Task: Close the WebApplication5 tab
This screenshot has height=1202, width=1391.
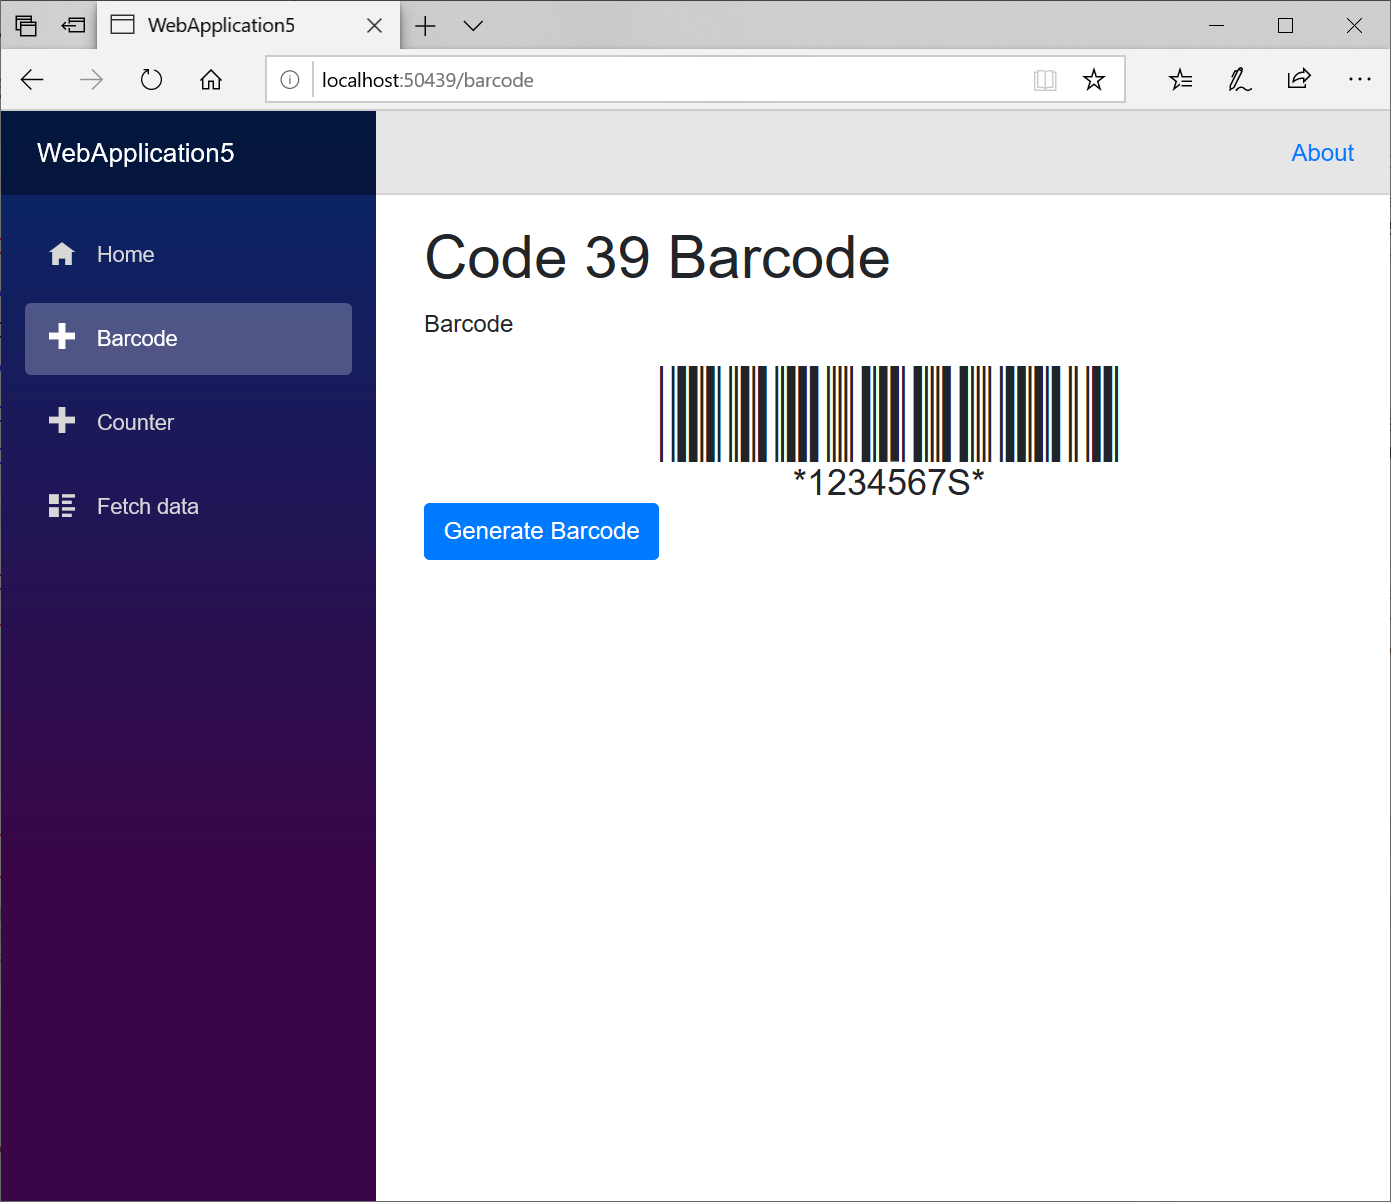Action: point(374,26)
